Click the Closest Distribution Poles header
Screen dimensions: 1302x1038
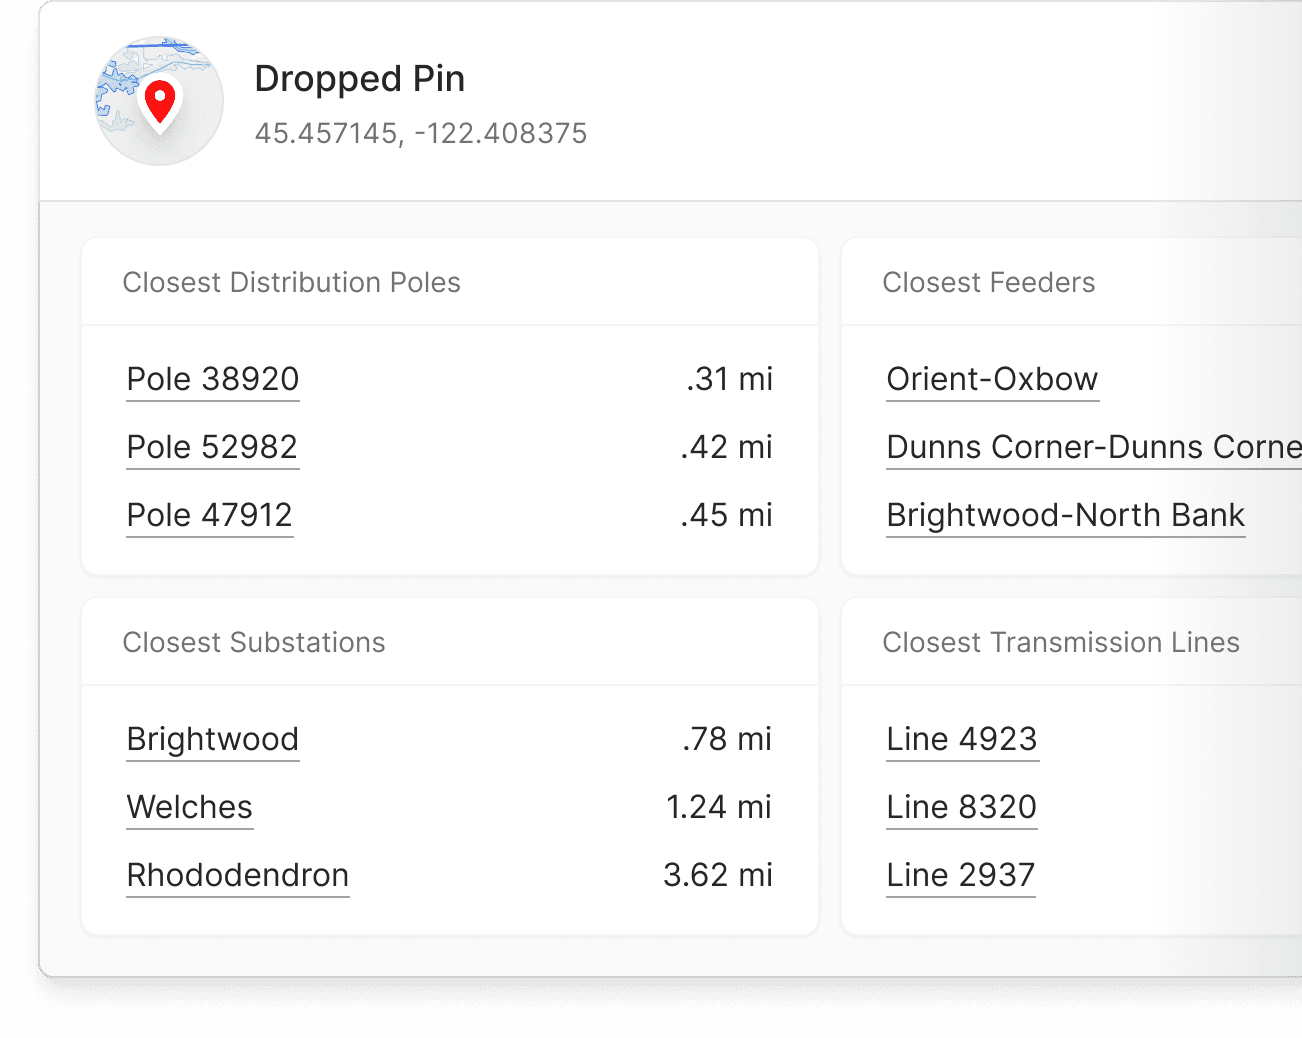[291, 282]
